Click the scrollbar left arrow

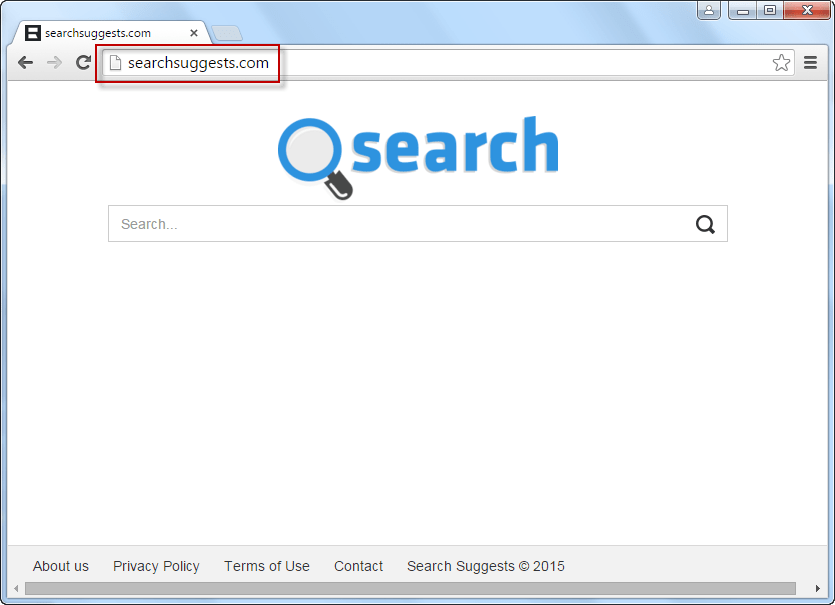pos(16,588)
